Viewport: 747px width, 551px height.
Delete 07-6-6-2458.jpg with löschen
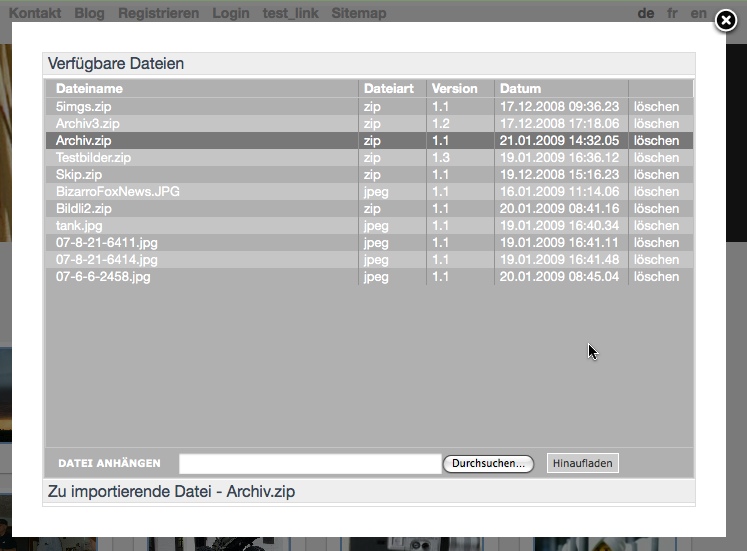pyautogui.click(x=656, y=276)
